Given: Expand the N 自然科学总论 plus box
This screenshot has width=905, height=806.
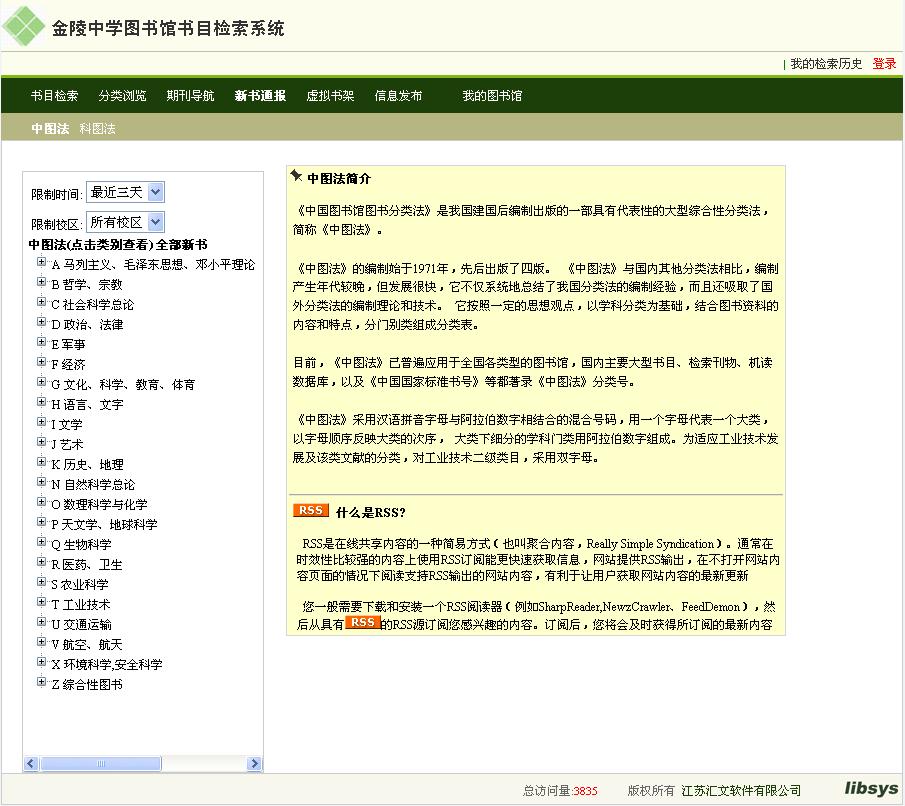Looking at the screenshot, I should tap(41, 482).
